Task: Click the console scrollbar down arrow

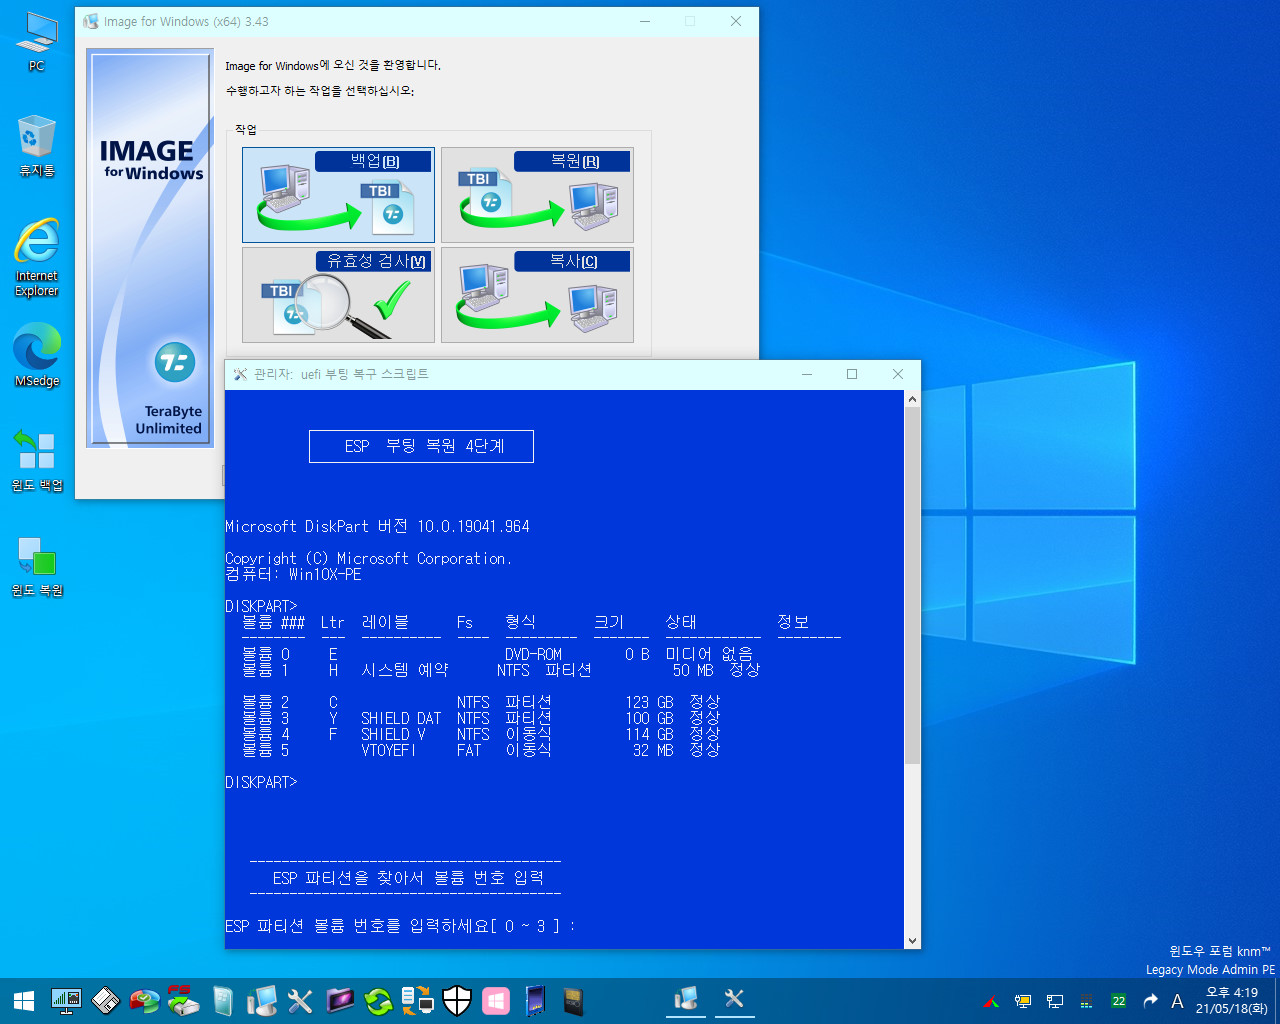Action: tap(912, 940)
